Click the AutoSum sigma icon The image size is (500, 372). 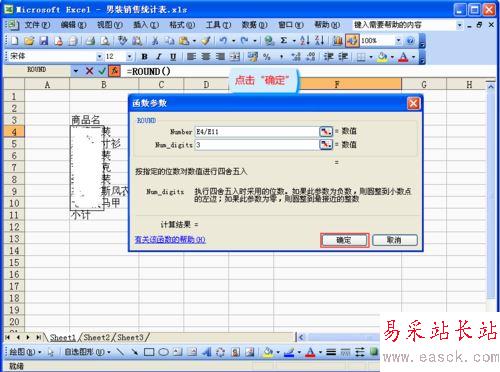(x=284, y=41)
